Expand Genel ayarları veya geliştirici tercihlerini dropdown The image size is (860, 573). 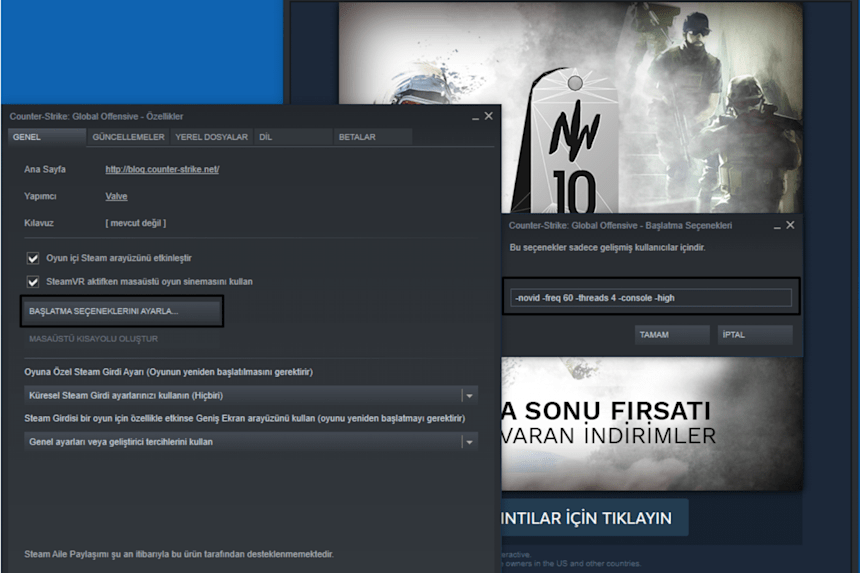pyautogui.click(x=251, y=442)
